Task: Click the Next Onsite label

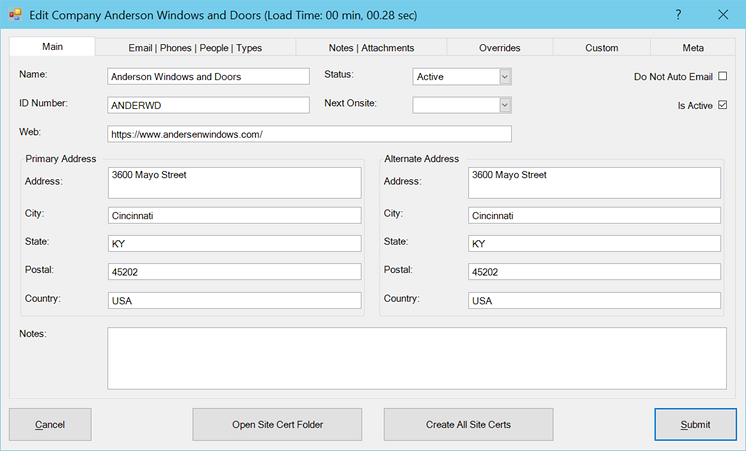Action: pos(350,103)
